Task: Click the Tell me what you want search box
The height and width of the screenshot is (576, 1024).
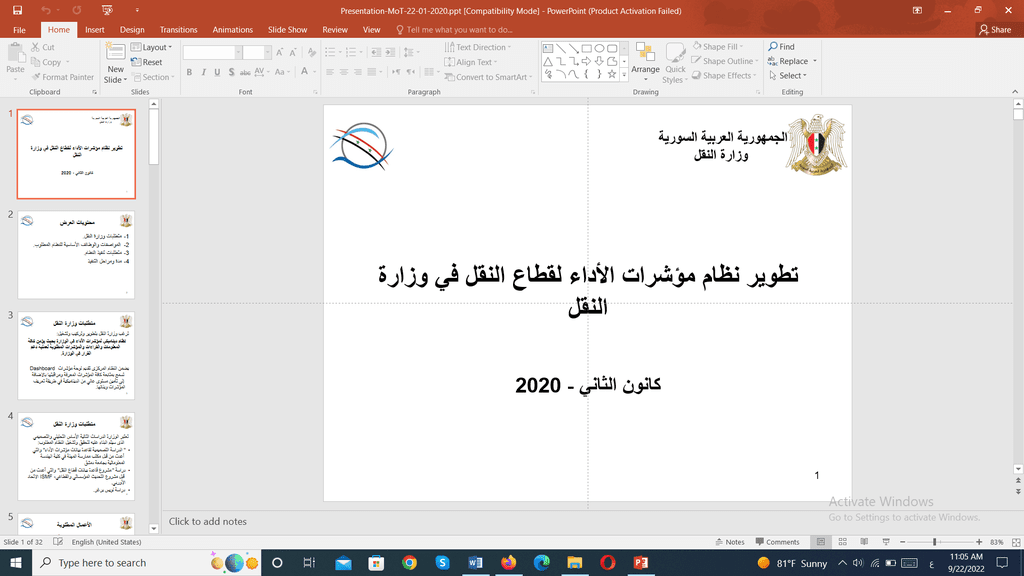Action: [x=455, y=30]
